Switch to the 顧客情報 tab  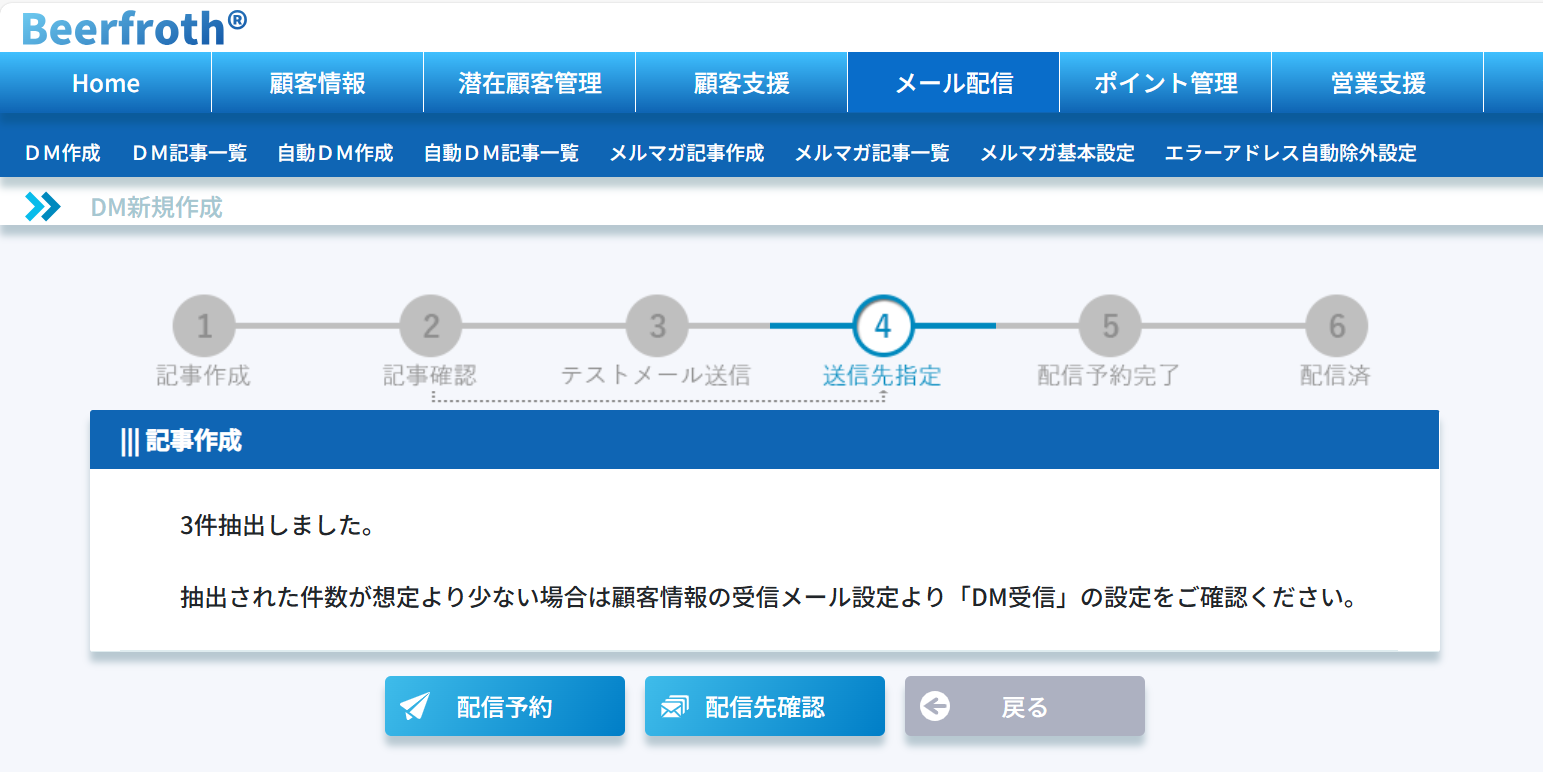click(x=318, y=83)
